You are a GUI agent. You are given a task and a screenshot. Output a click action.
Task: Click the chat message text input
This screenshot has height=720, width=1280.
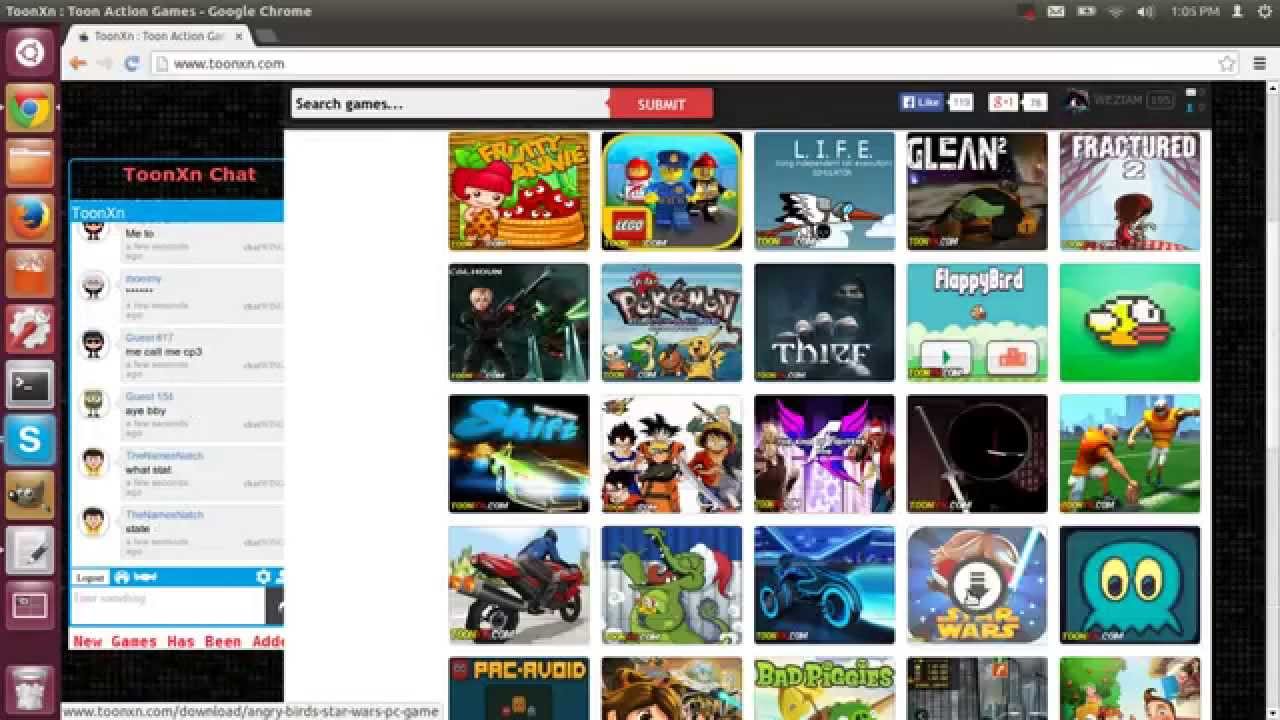click(167, 605)
